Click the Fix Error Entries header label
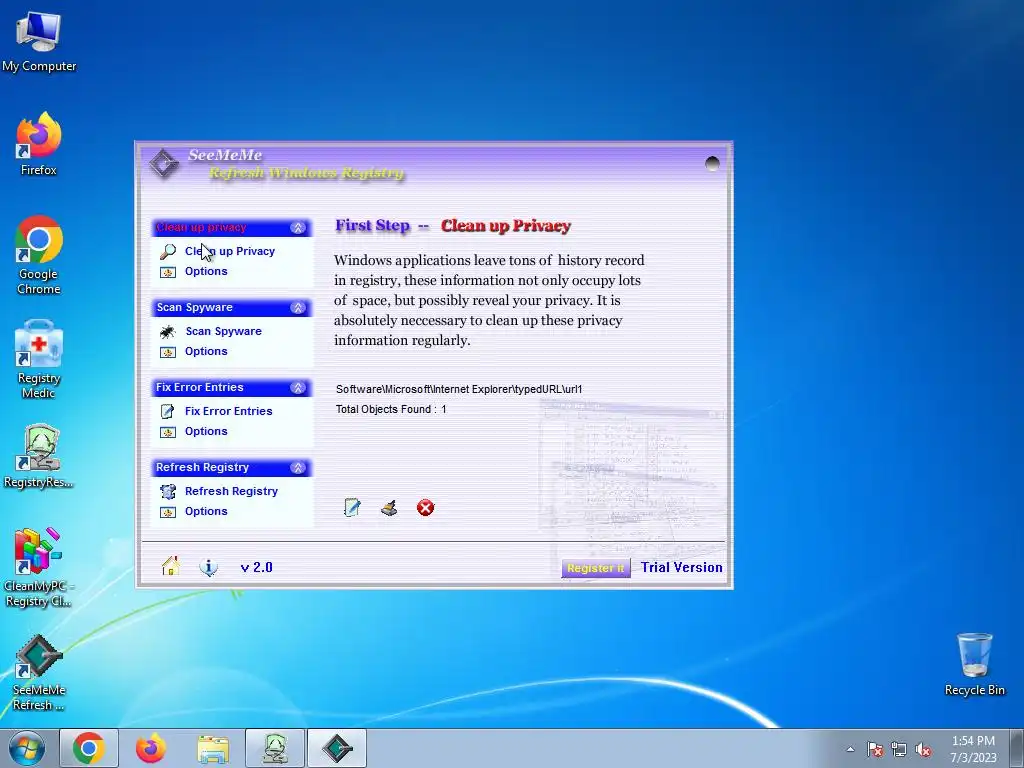 pos(200,387)
